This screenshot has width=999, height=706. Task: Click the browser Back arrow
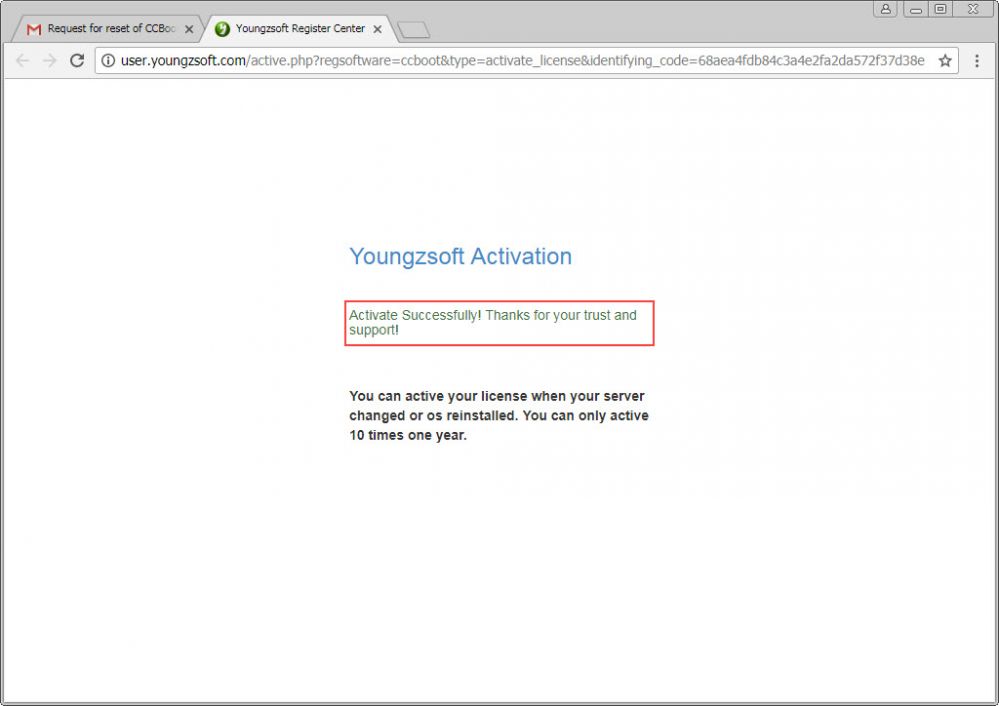pyautogui.click(x=22, y=61)
